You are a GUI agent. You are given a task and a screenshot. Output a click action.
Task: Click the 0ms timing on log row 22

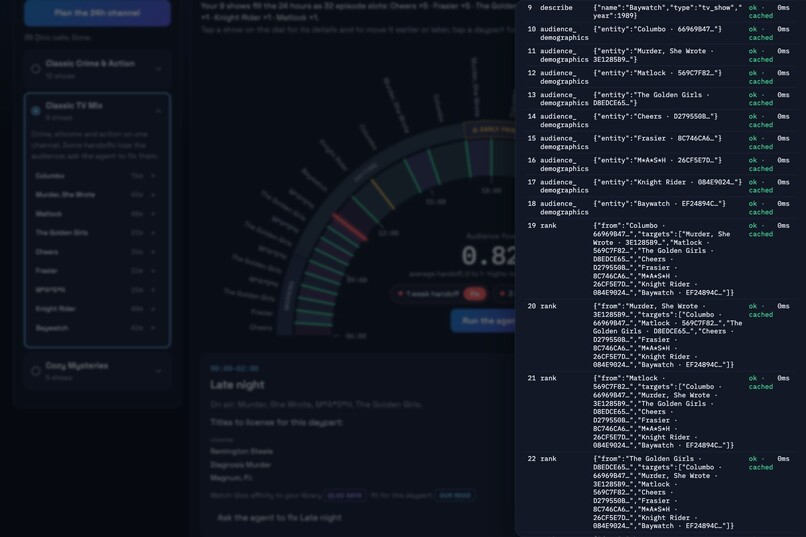tap(783, 459)
